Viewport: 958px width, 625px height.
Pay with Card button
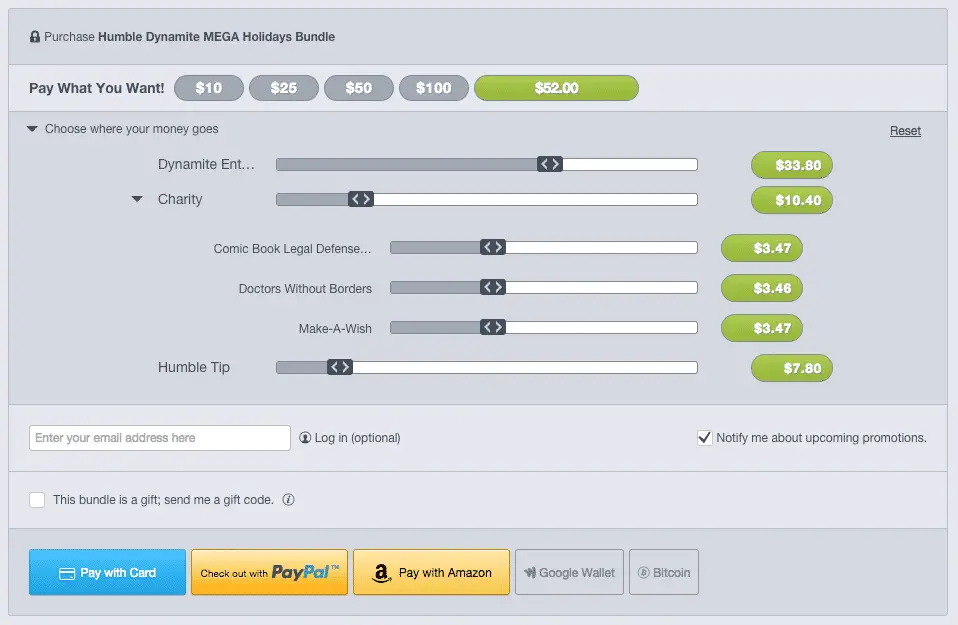tap(108, 572)
